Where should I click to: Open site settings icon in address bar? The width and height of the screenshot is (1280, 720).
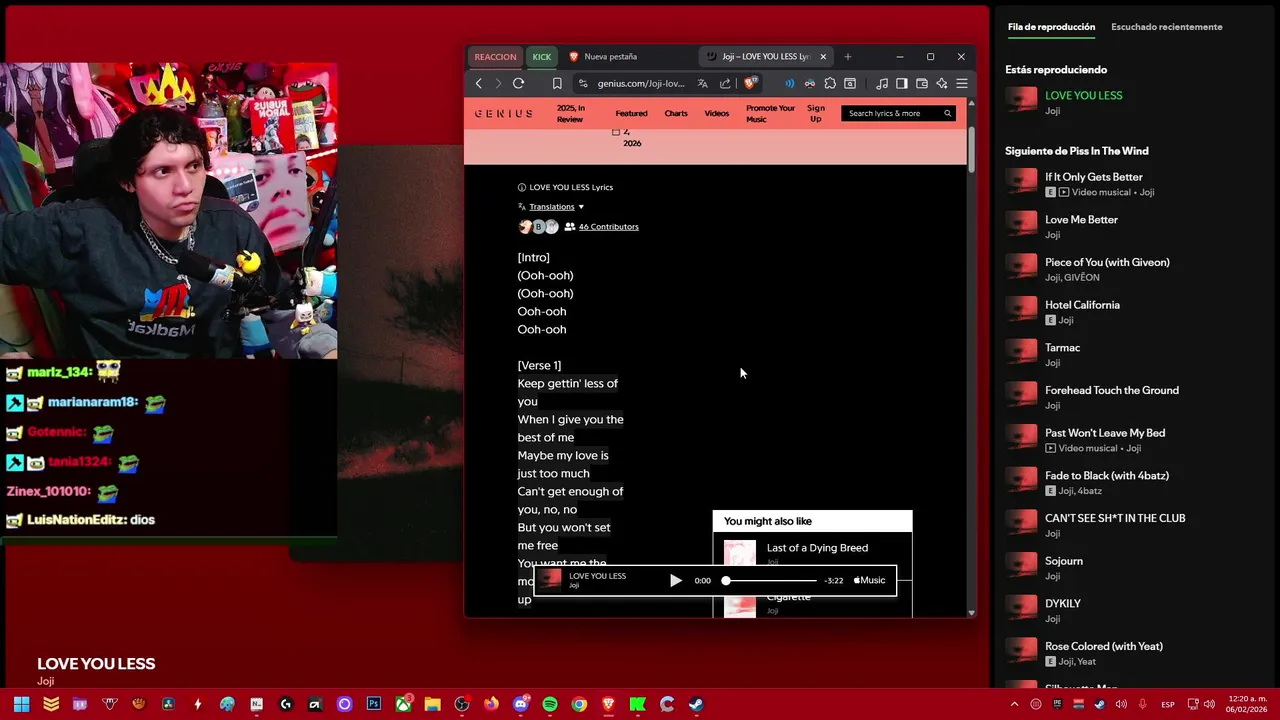(x=583, y=84)
